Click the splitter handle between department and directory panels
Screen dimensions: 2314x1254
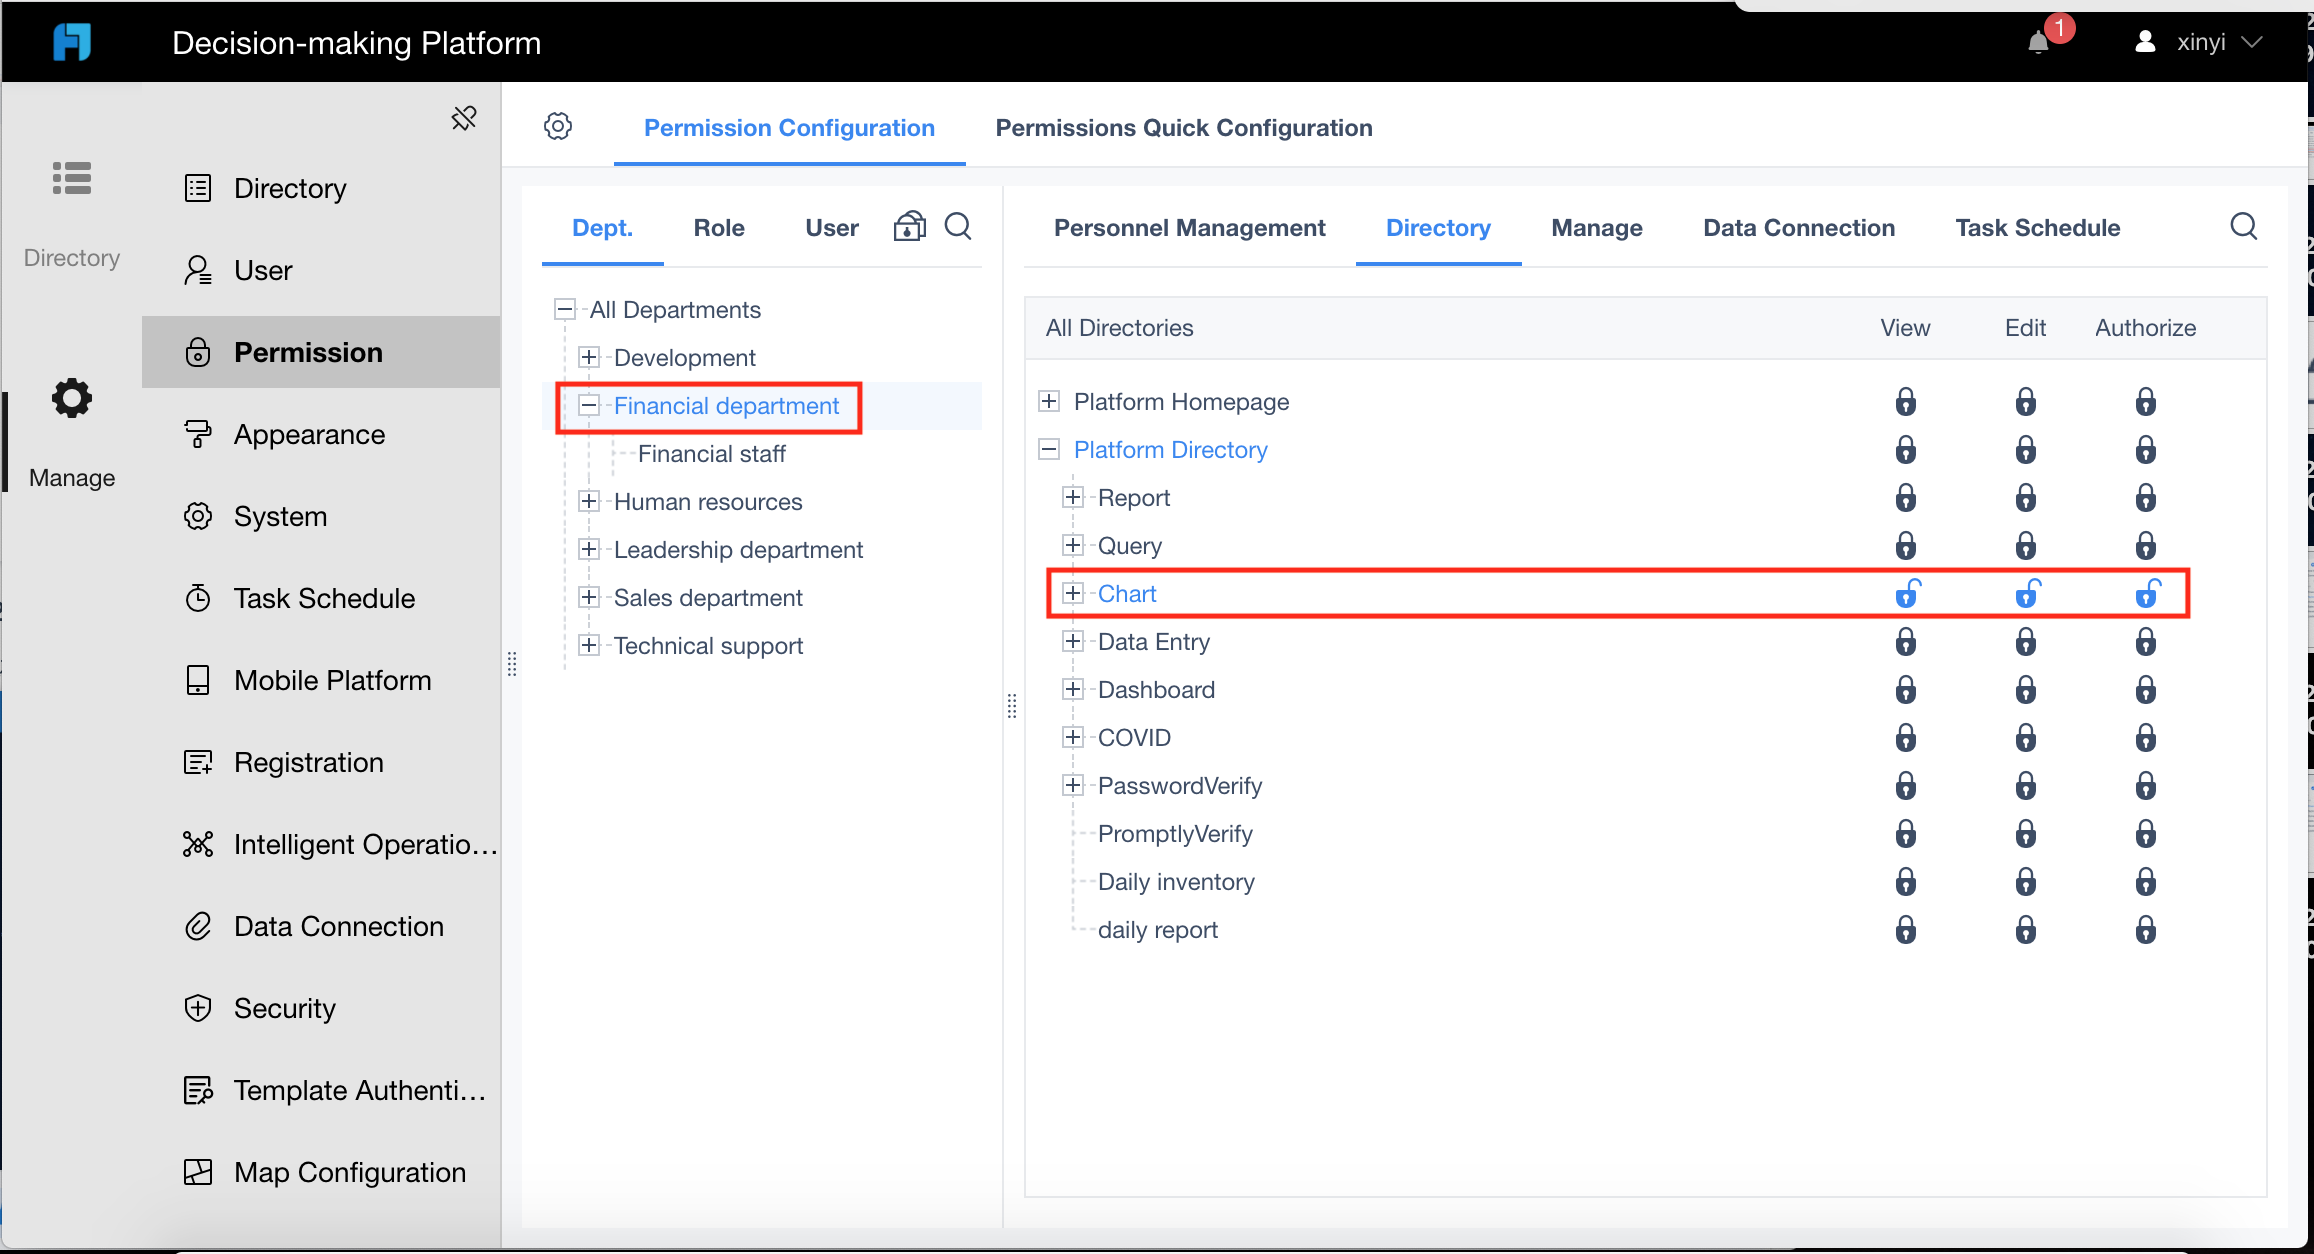pos(1012,706)
